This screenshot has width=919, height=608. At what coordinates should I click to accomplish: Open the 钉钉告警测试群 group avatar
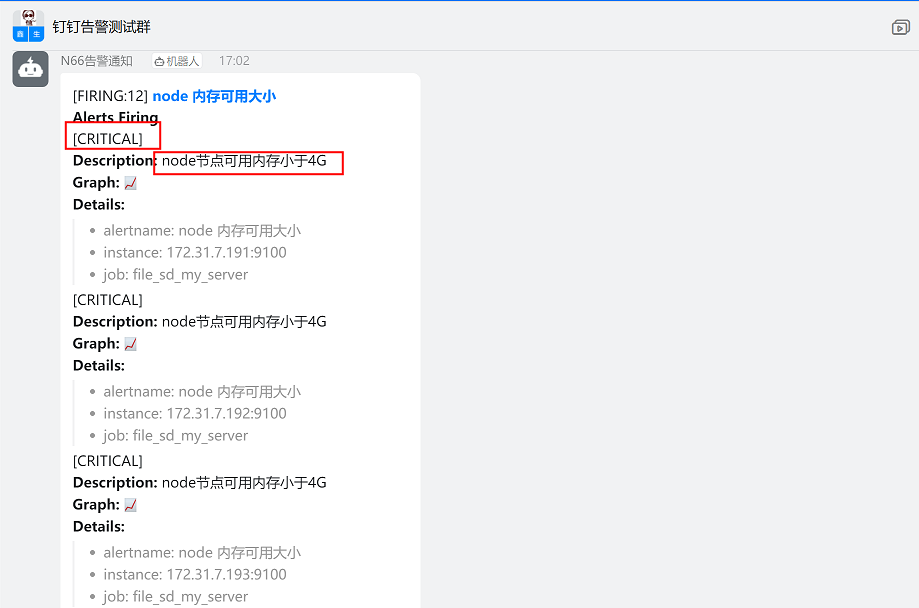coord(28,26)
